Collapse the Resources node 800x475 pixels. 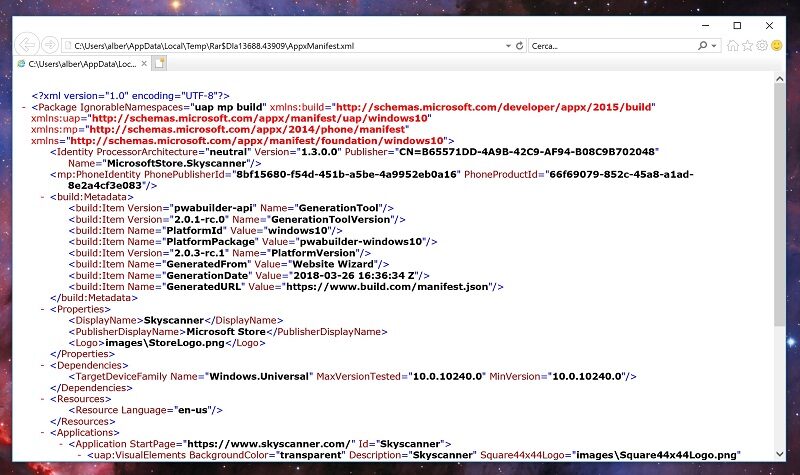click(x=42, y=399)
